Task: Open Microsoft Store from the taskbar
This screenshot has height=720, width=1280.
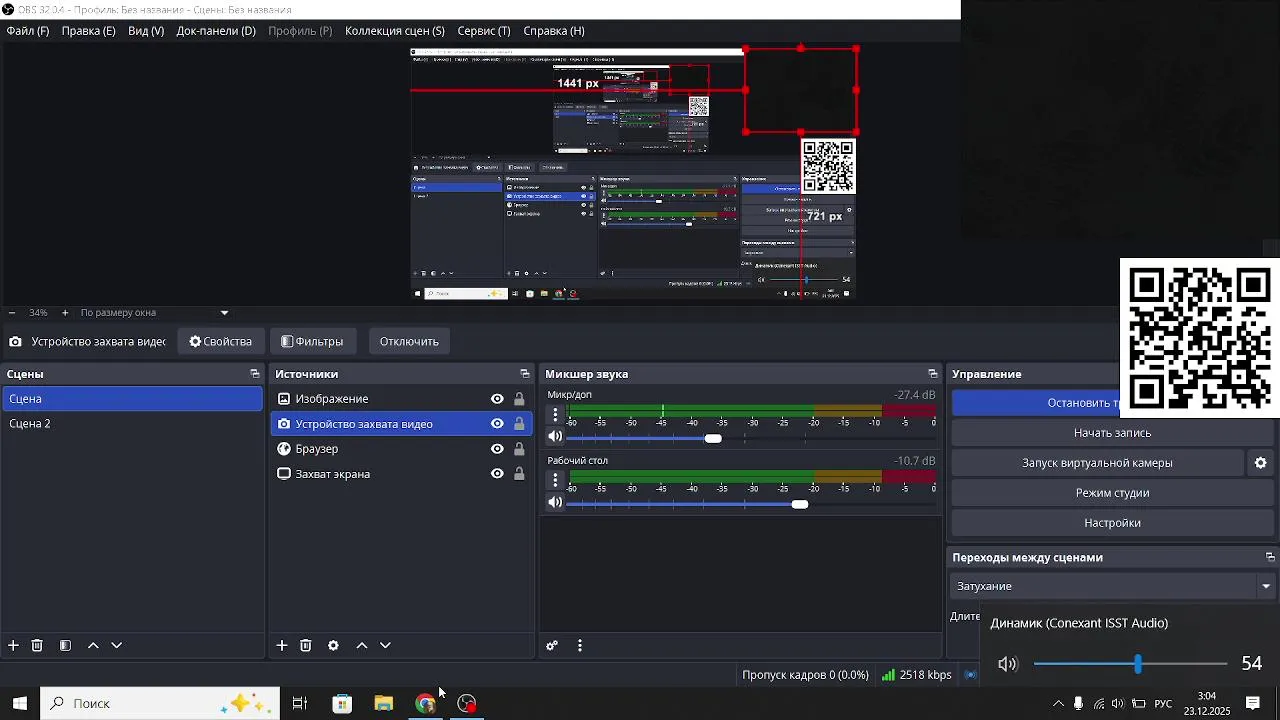Action: tap(342, 704)
